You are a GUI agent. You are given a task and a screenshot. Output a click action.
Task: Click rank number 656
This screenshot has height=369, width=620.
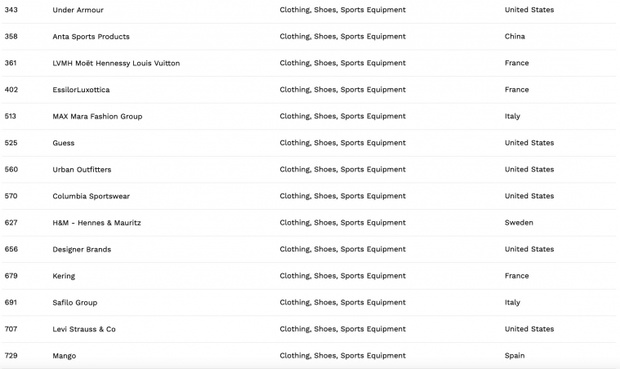(x=11, y=249)
